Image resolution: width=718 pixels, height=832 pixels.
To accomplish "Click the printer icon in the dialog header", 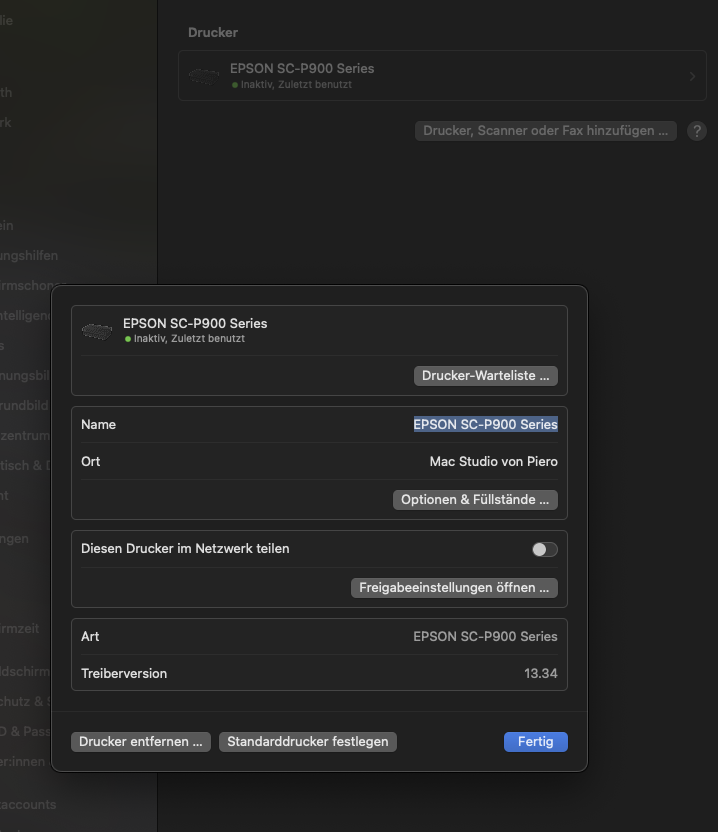I will coord(97,332).
